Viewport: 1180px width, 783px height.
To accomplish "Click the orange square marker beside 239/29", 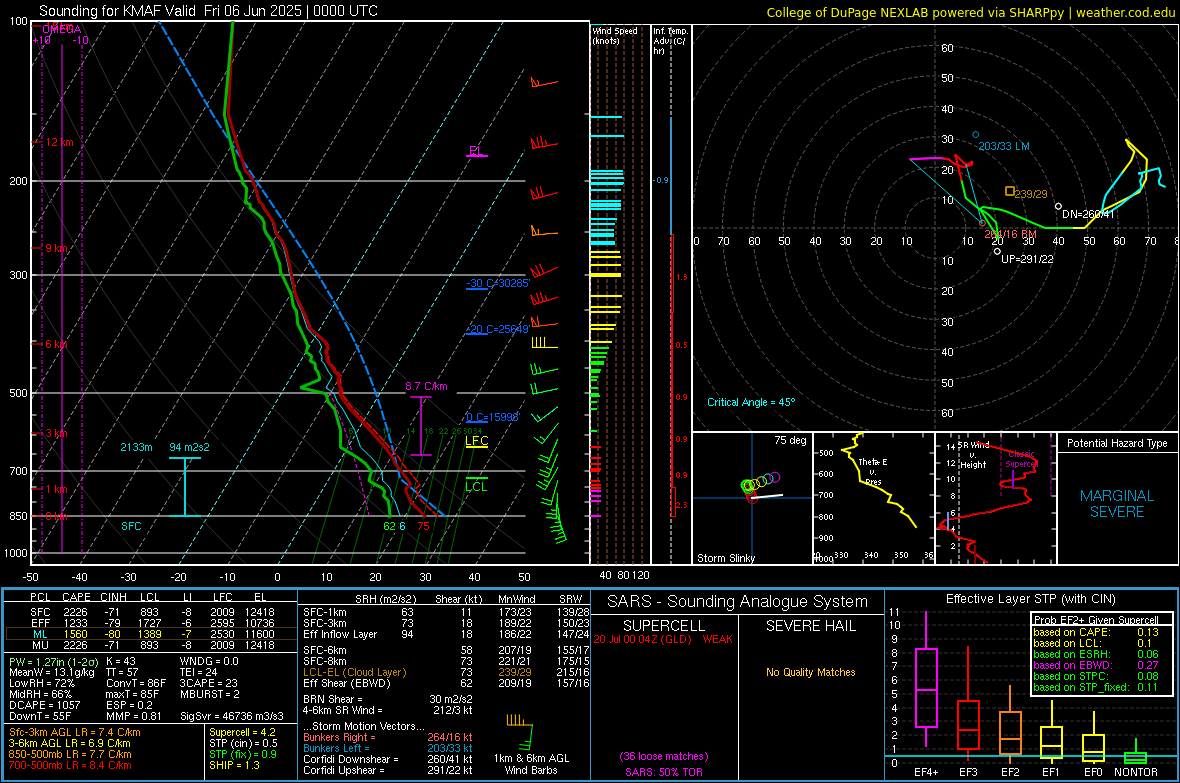I will click(1010, 191).
